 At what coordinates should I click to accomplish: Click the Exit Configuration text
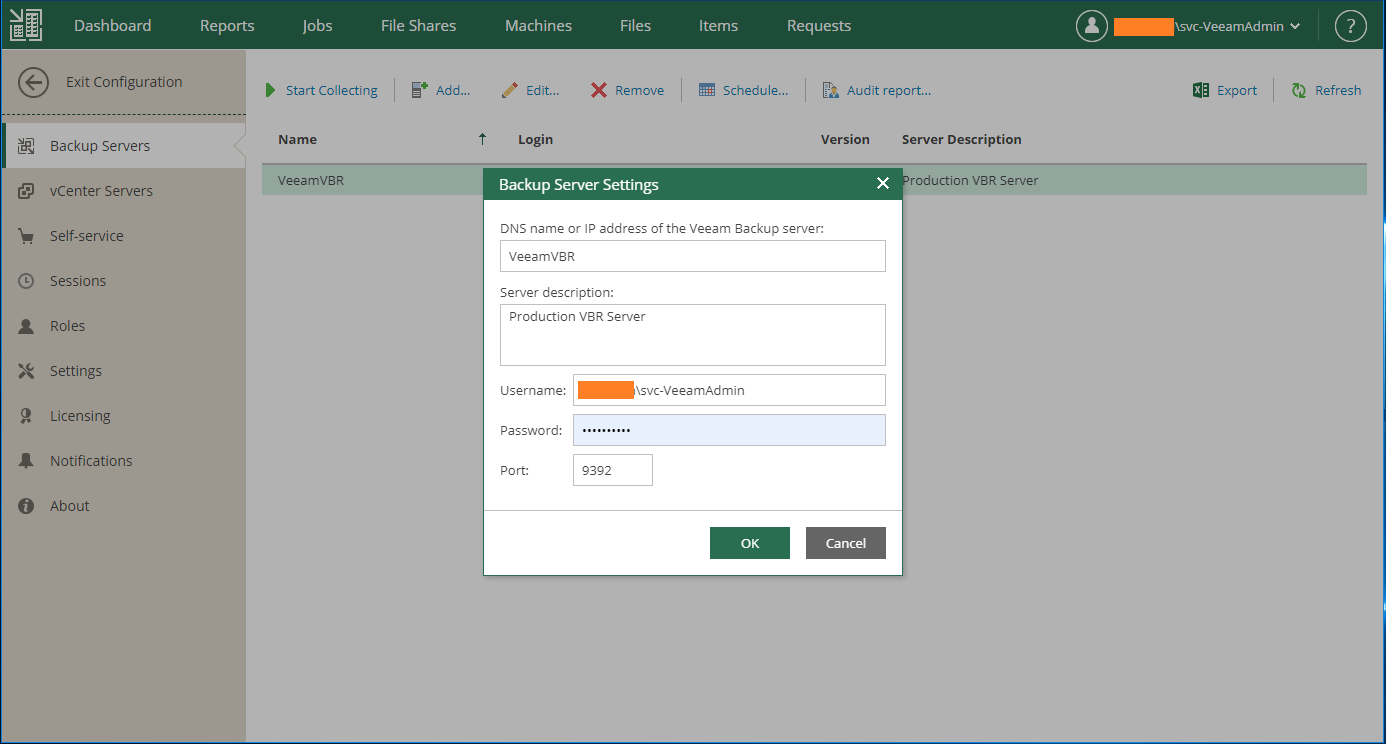124,82
